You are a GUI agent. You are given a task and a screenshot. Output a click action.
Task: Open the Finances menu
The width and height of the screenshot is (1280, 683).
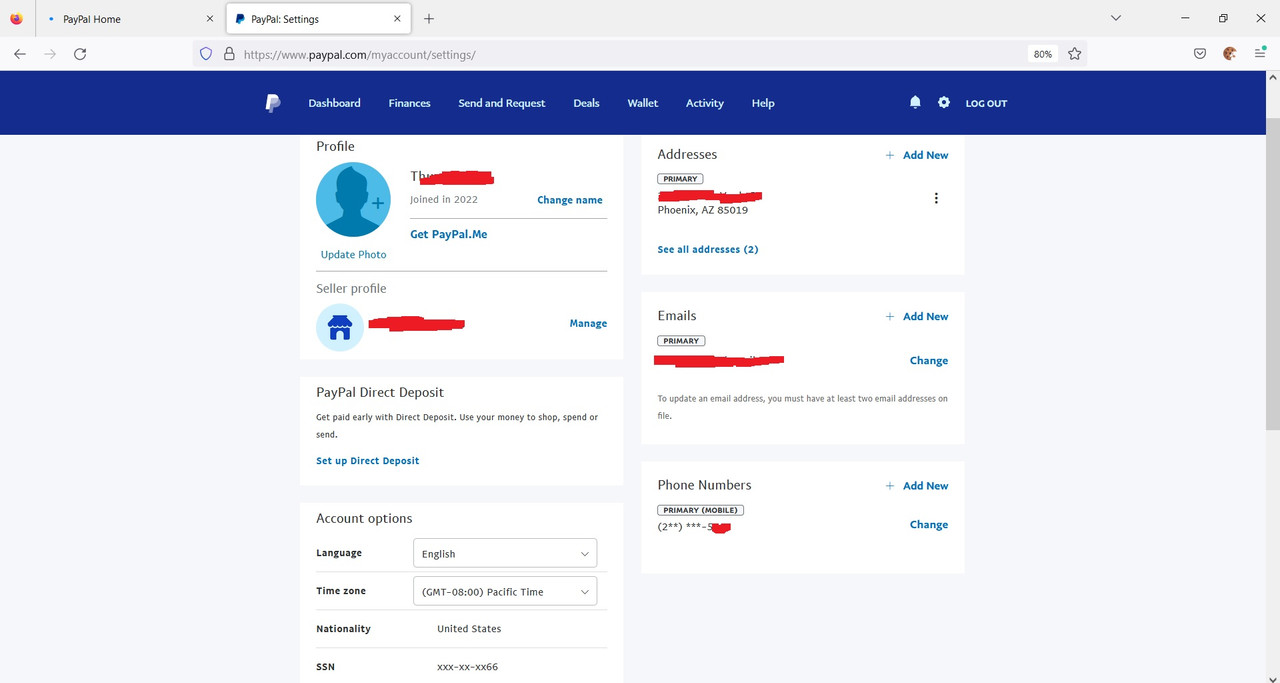click(409, 103)
